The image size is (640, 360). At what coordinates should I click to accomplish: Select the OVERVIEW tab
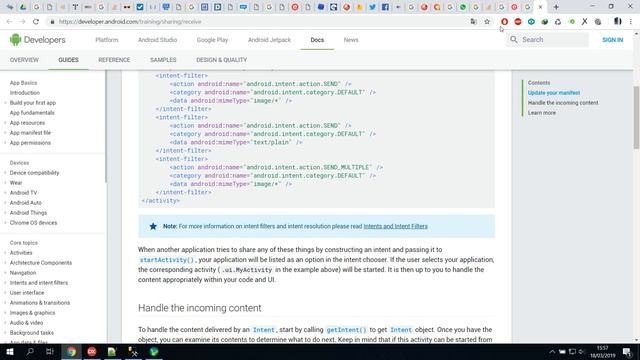coord(24,60)
